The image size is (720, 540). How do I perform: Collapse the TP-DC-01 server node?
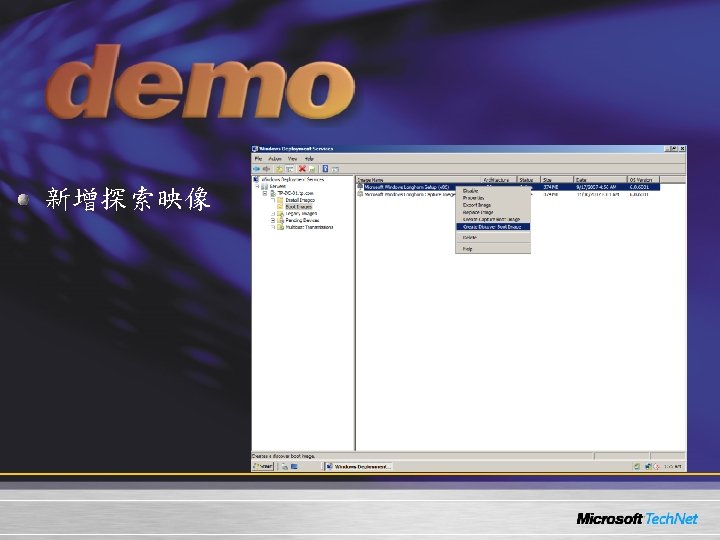click(265, 193)
